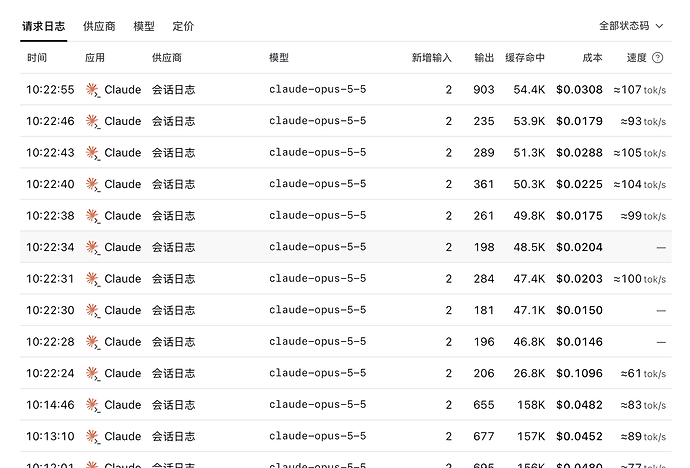The image size is (690, 468).
Task: Click the 应用 column header
Action: point(95,58)
